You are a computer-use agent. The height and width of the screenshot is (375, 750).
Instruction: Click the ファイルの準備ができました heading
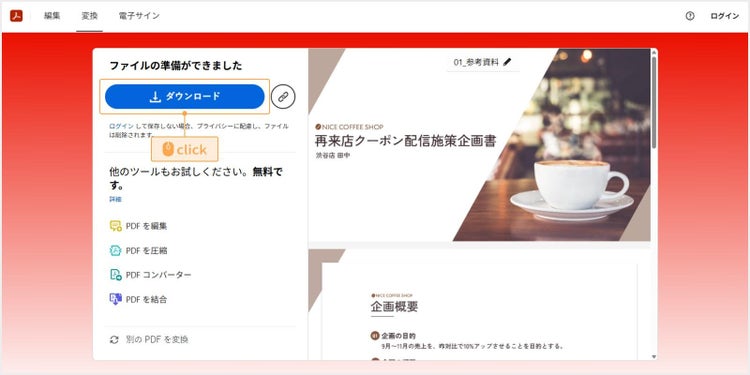point(176,66)
